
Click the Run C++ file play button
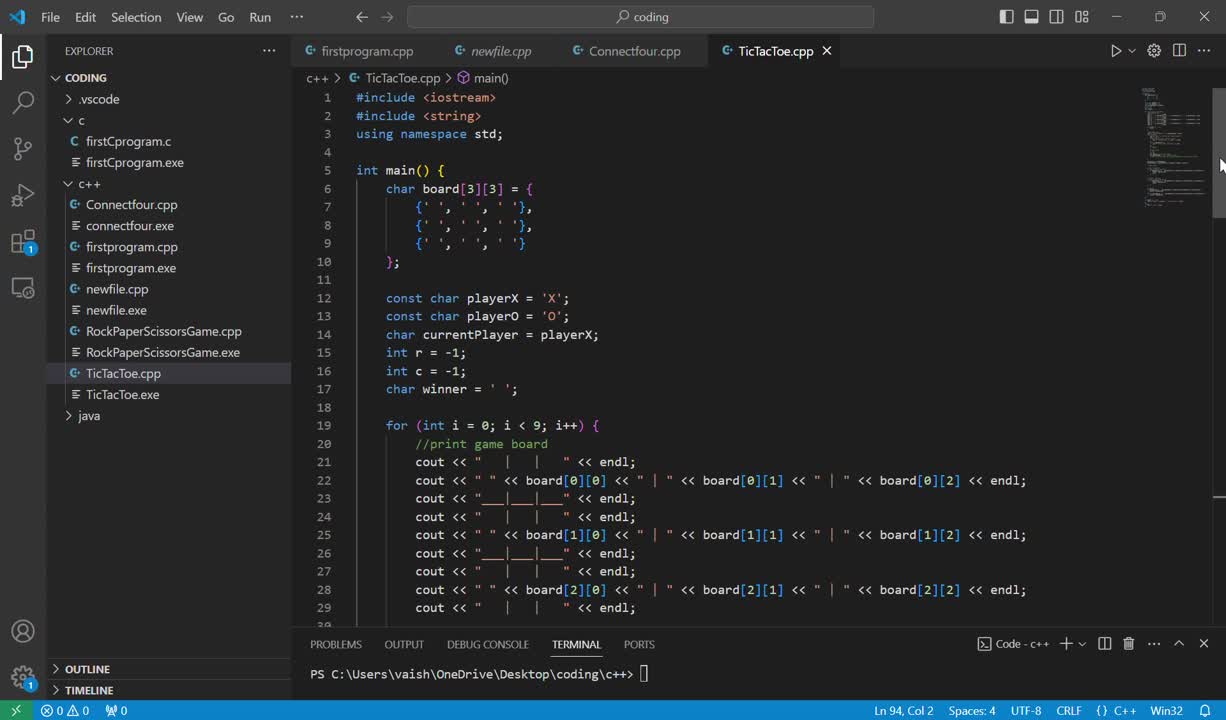pyautogui.click(x=1115, y=51)
